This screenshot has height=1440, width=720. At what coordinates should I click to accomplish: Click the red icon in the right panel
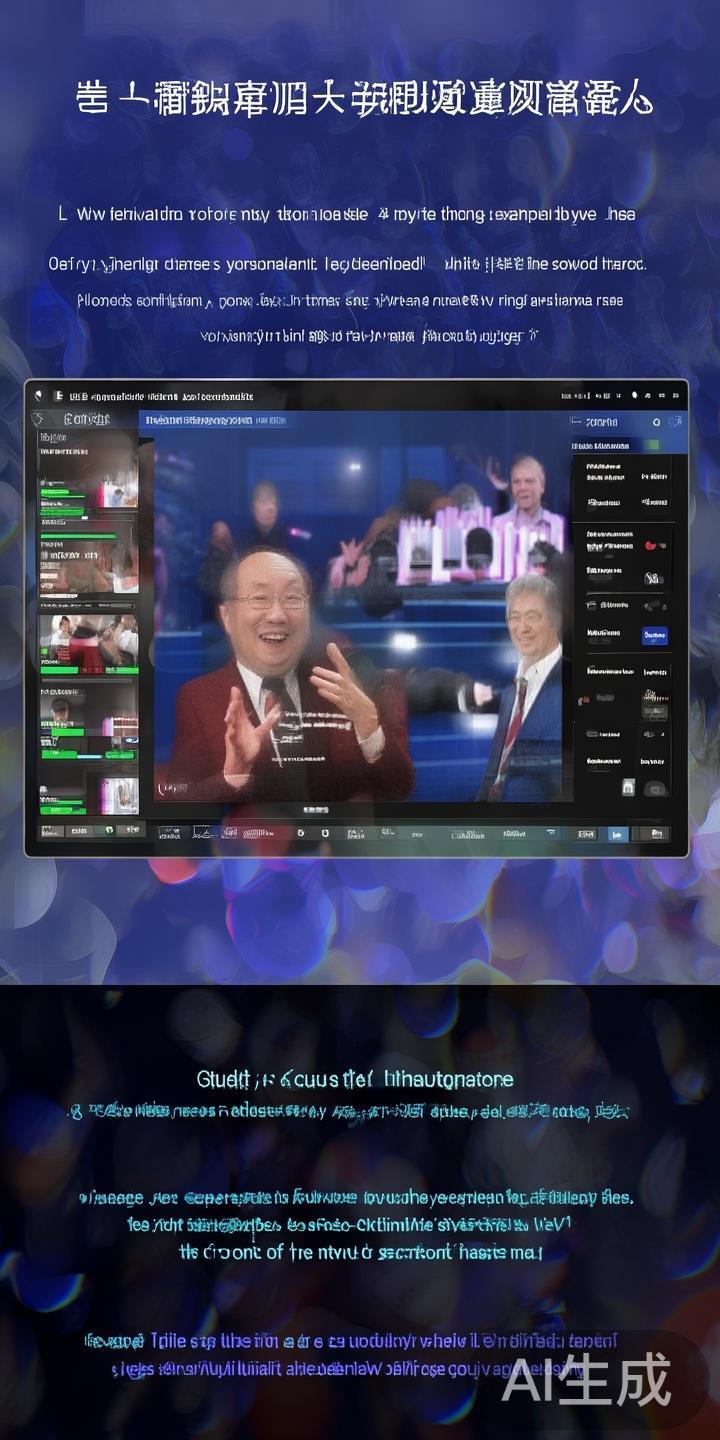point(653,546)
